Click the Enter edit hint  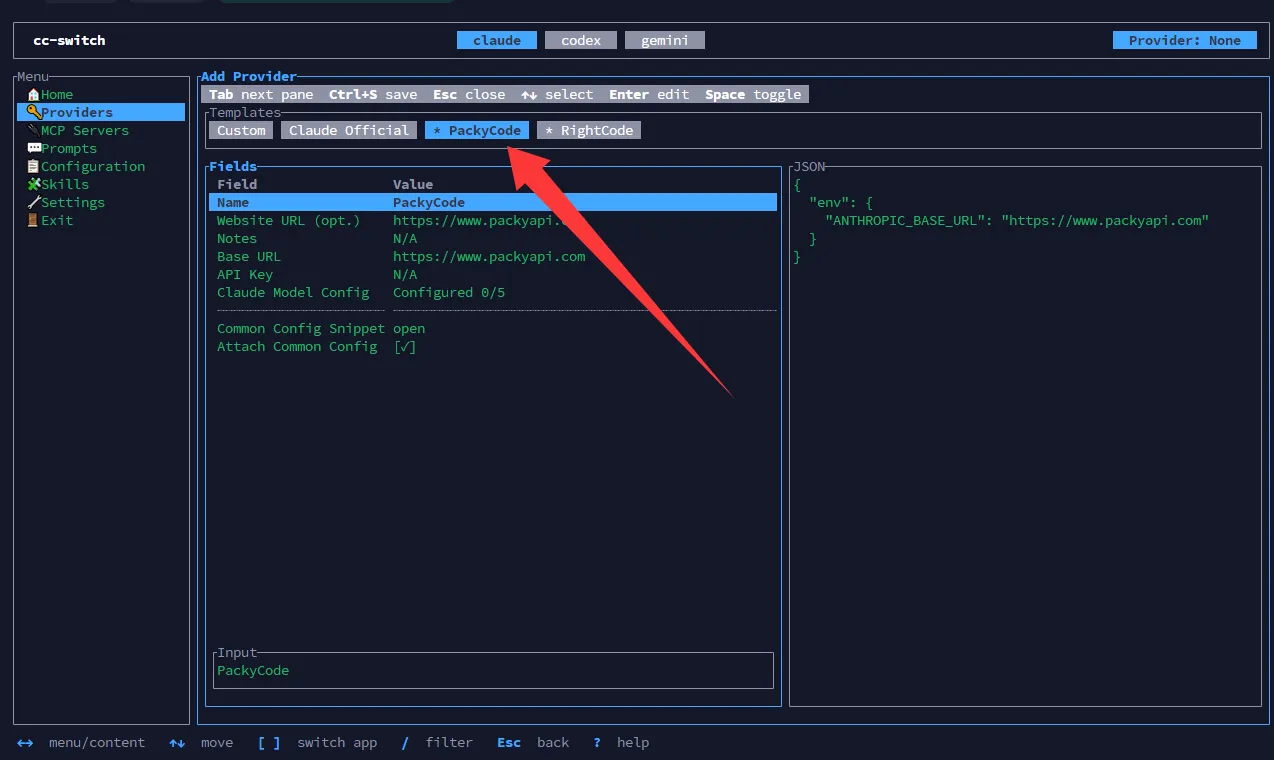point(649,95)
